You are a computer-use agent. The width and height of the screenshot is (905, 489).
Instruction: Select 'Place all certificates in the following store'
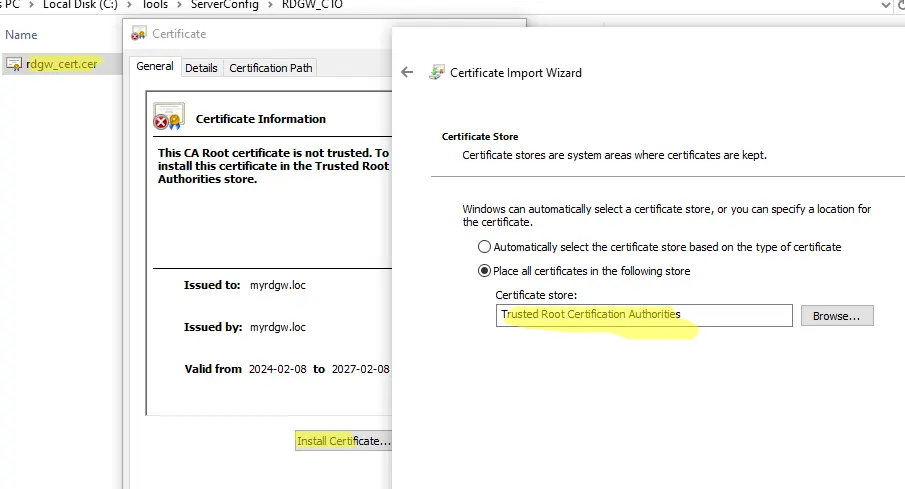(x=485, y=271)
